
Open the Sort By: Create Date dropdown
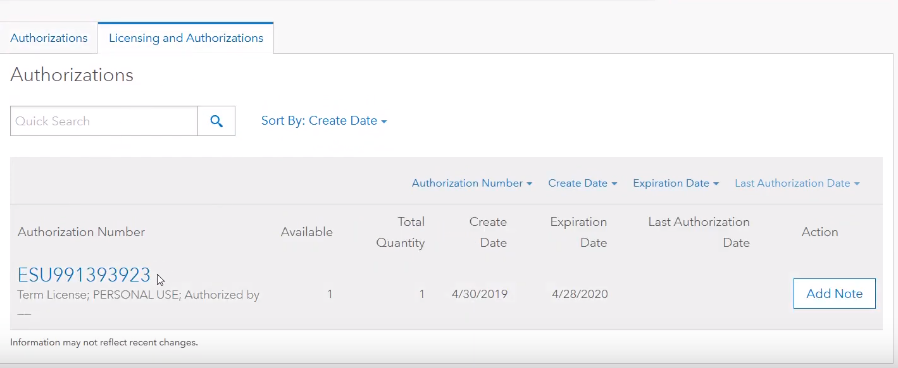(x=324, y=121)
